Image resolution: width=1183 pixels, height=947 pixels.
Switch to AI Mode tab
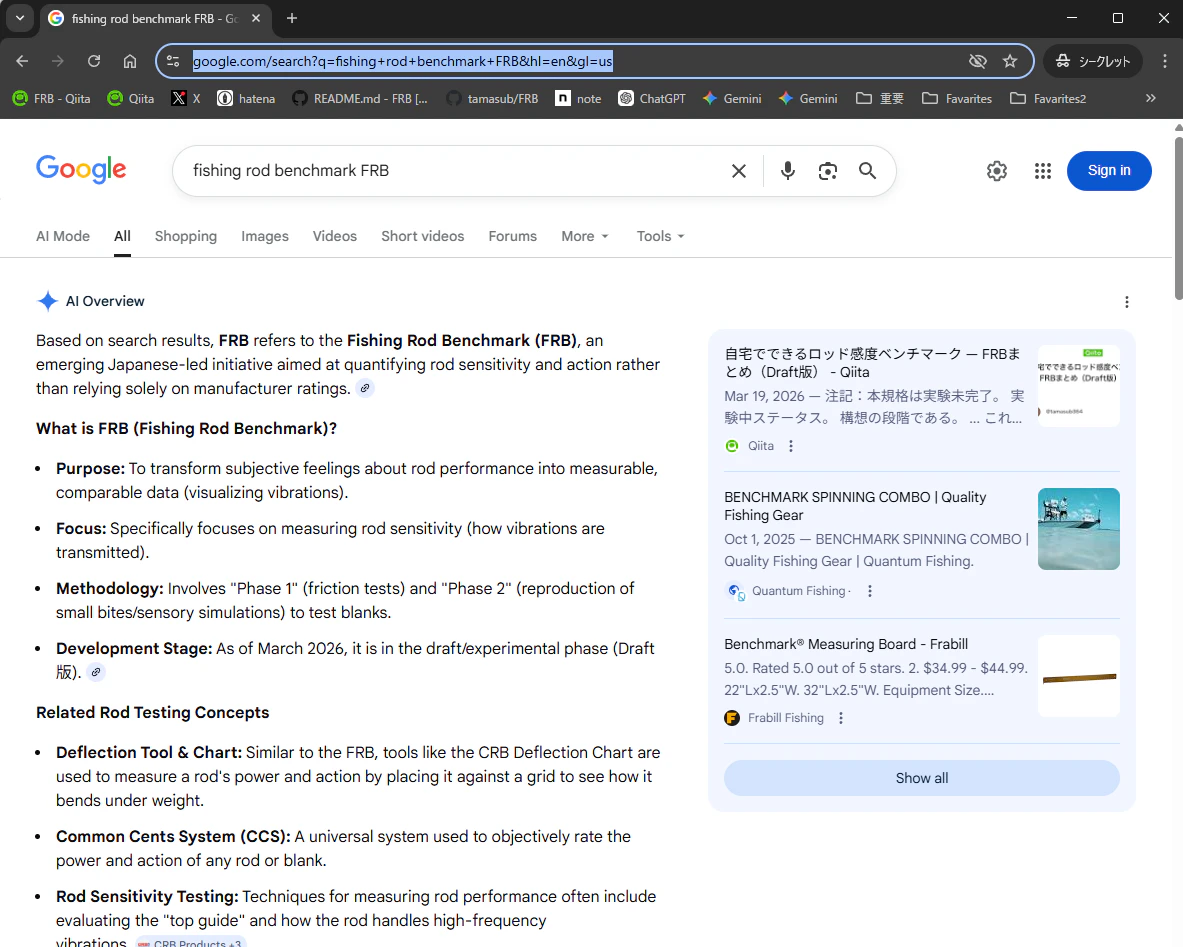coord(63,236)
